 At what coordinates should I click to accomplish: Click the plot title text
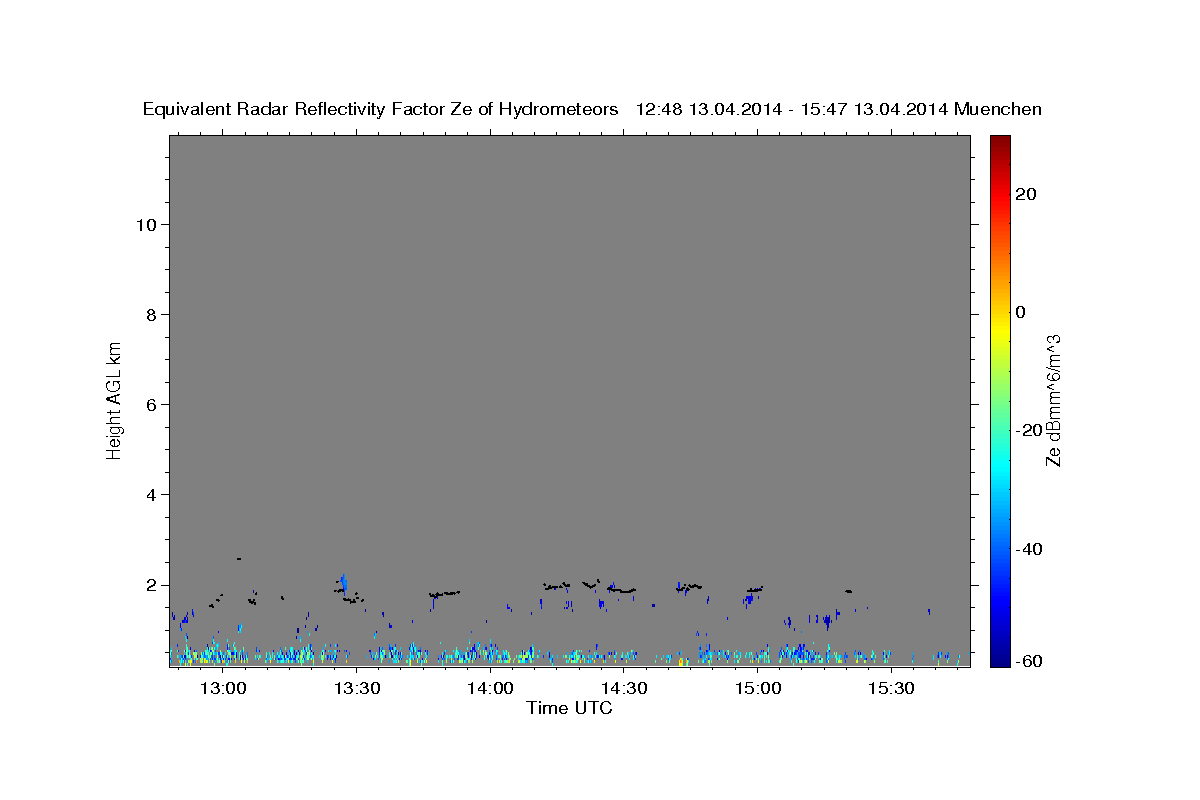coord(592,109)
